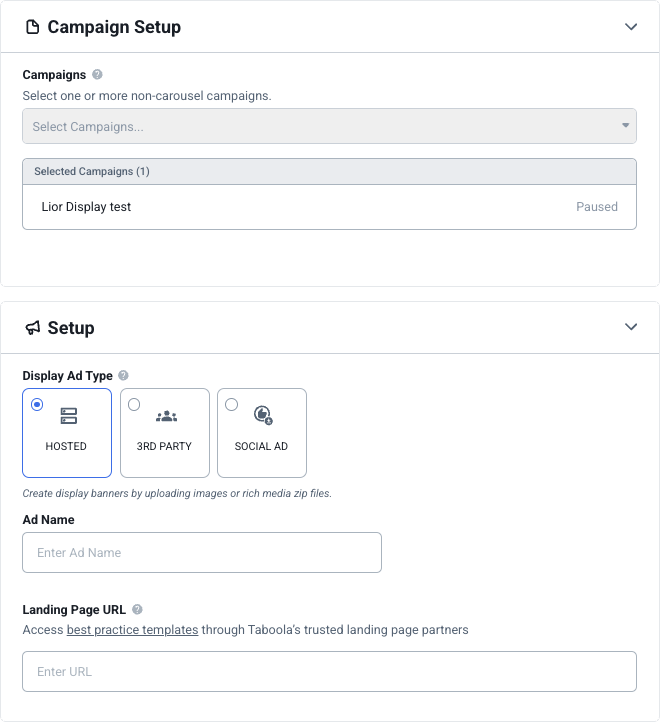
Task: Click the Paused status label
Action: pyautogui.click(x=597, y=207)
